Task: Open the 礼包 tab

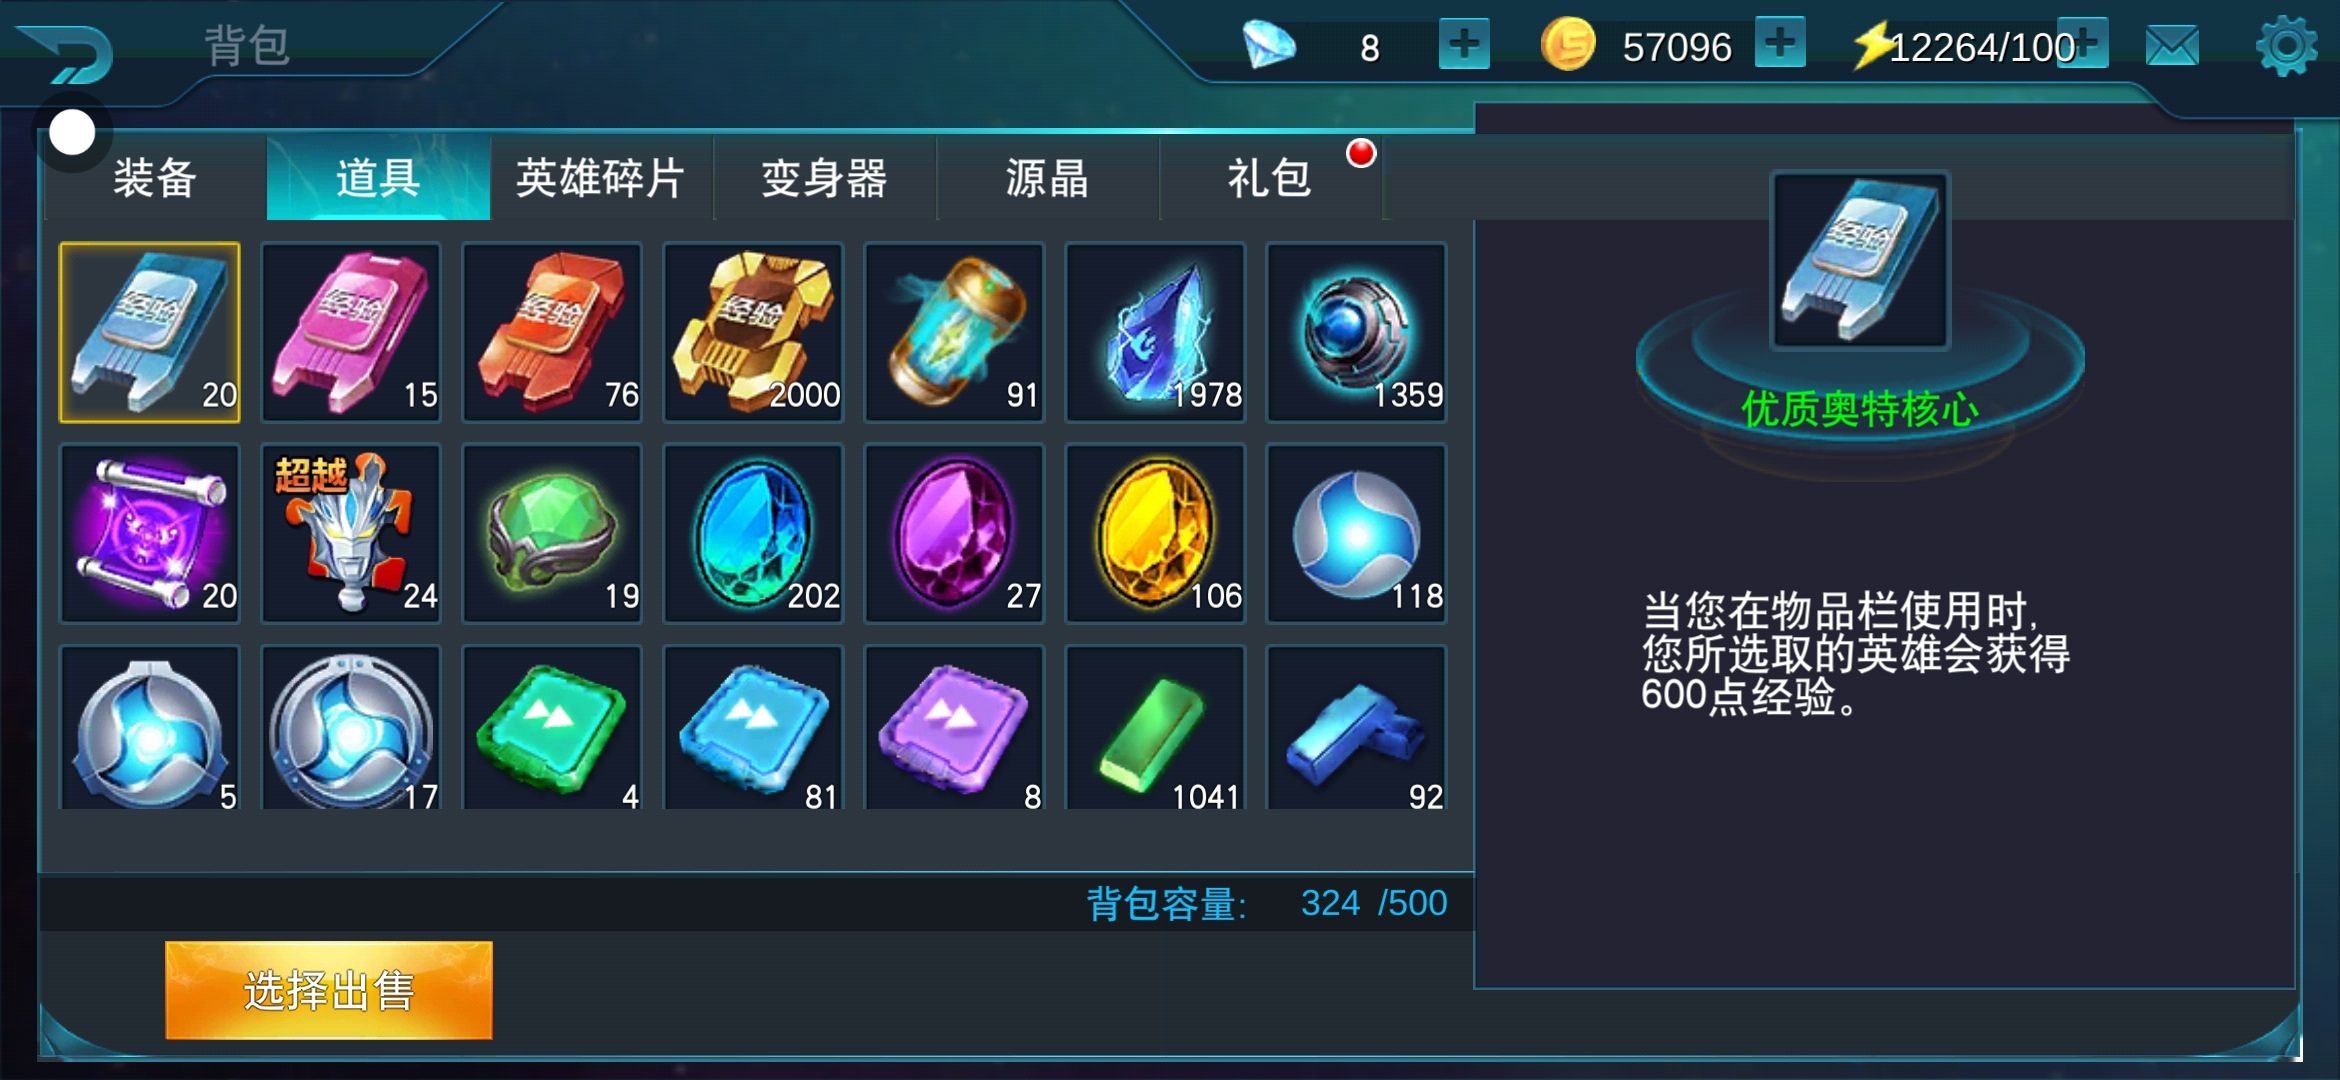Action: (1270, 178)
